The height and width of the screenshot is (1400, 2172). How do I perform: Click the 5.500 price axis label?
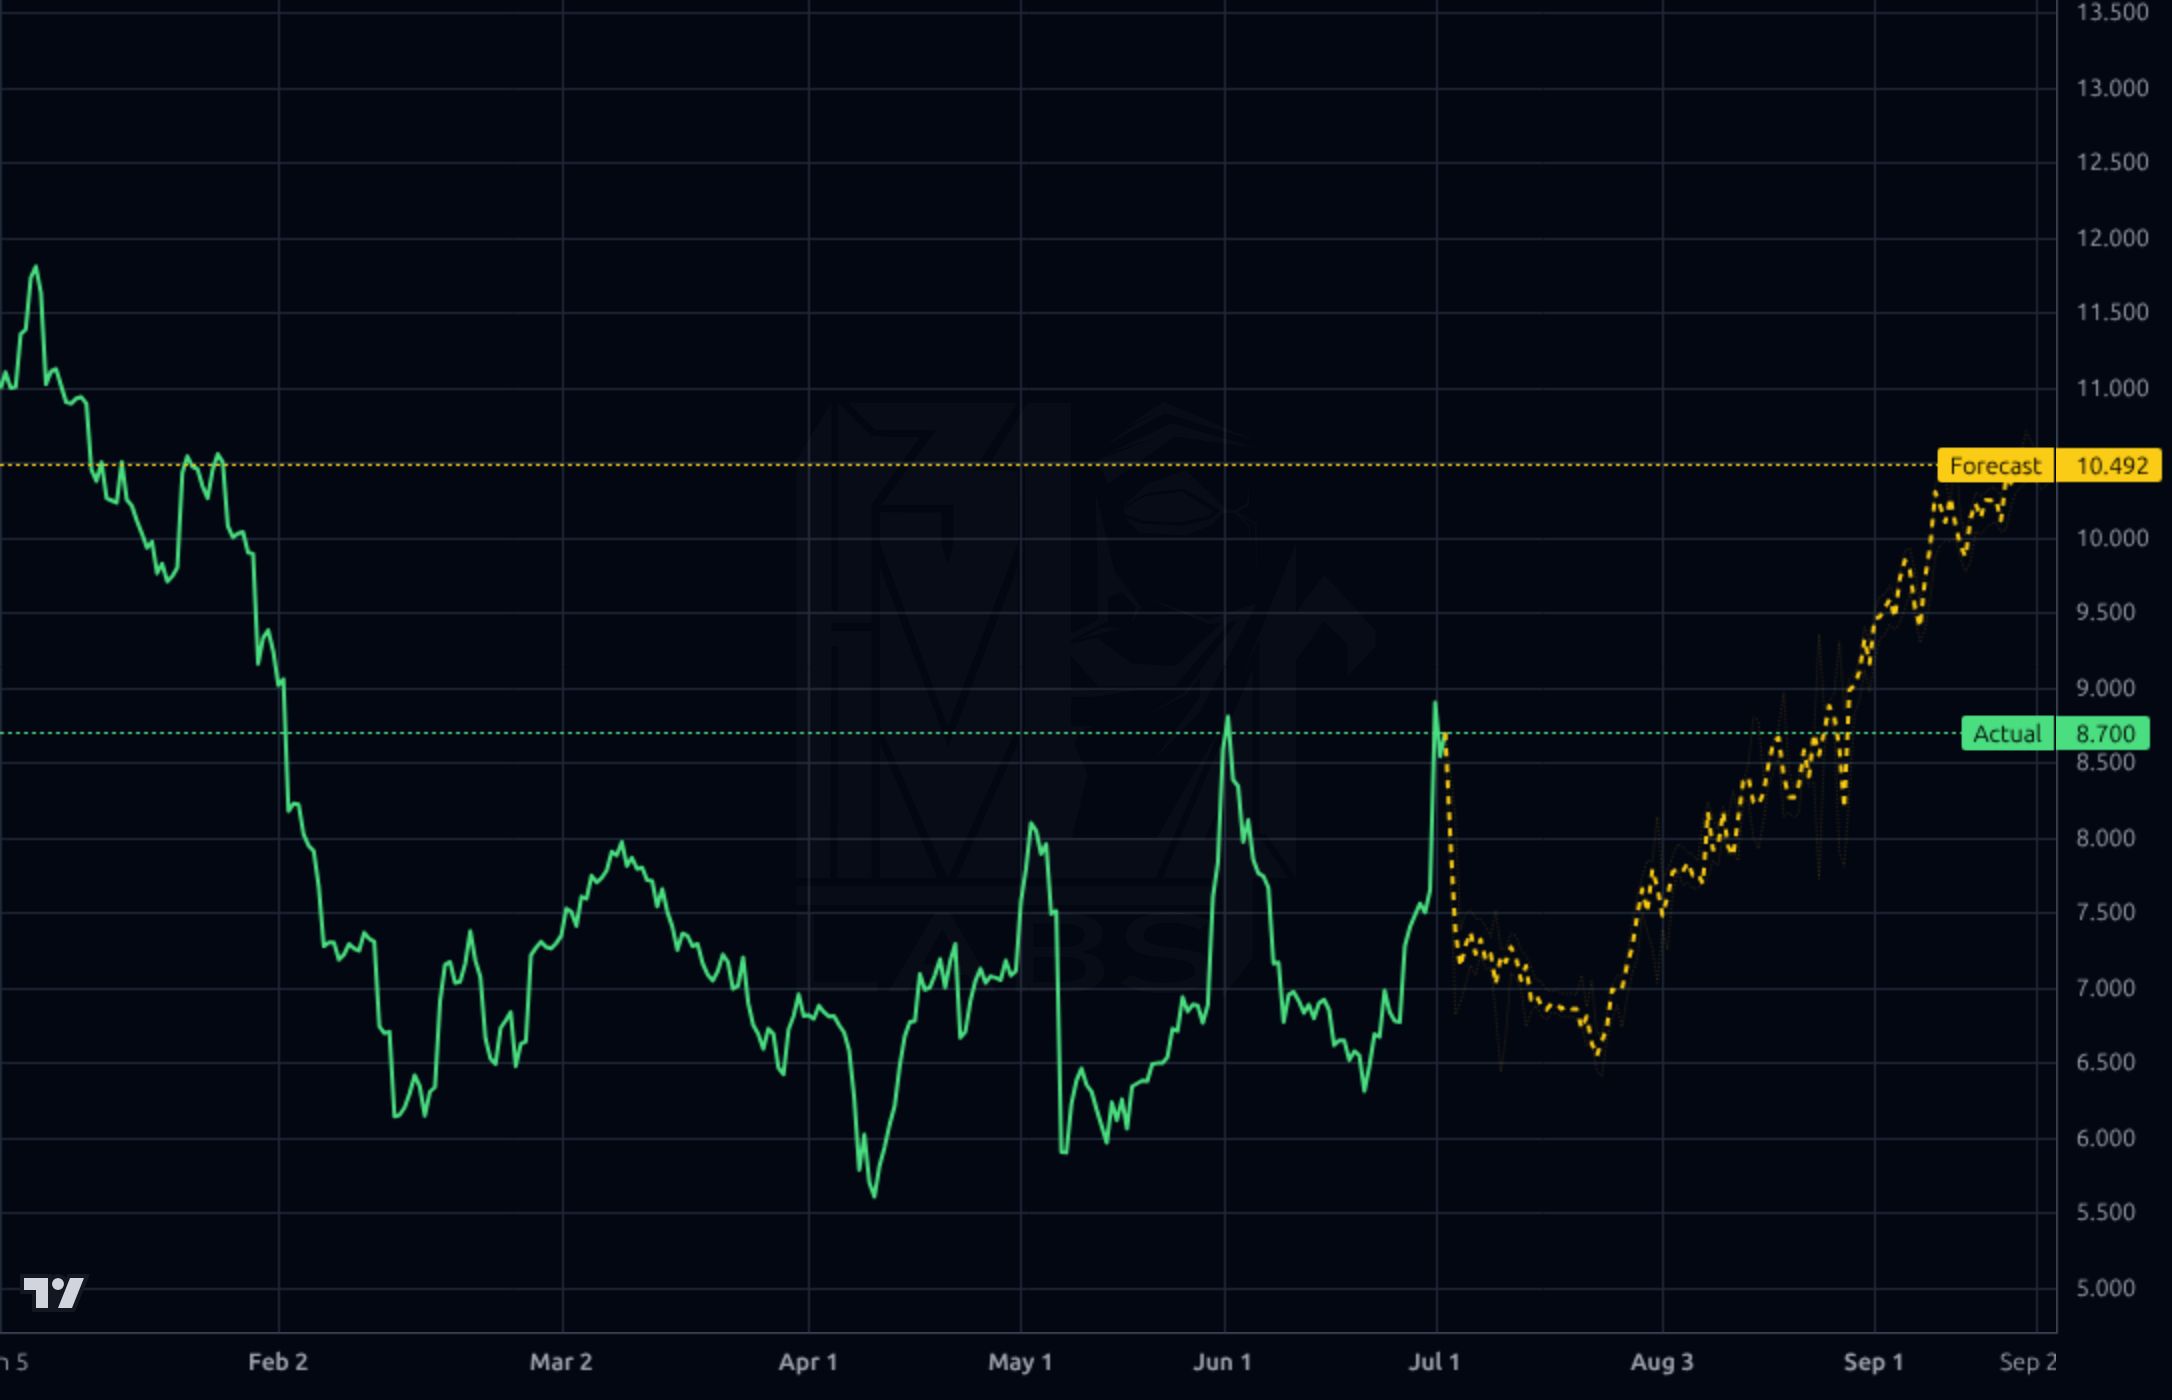pos(2105,1212)
